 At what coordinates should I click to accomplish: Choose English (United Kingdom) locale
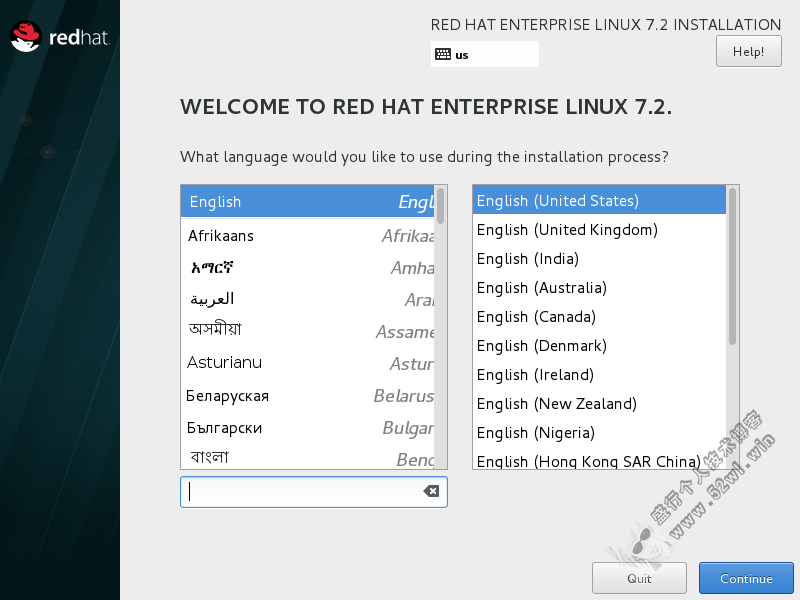(599, 230)
